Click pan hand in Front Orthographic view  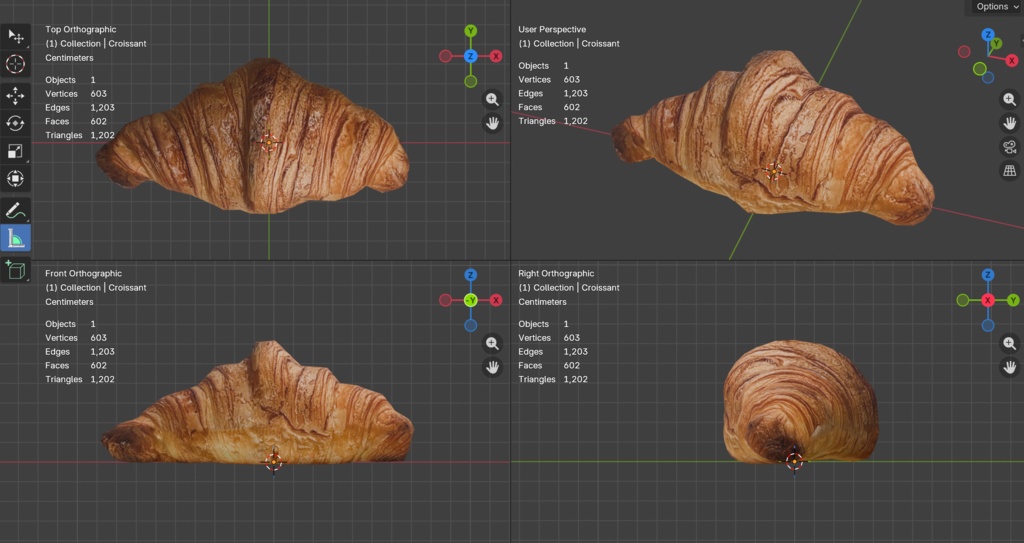click(492, 367)
